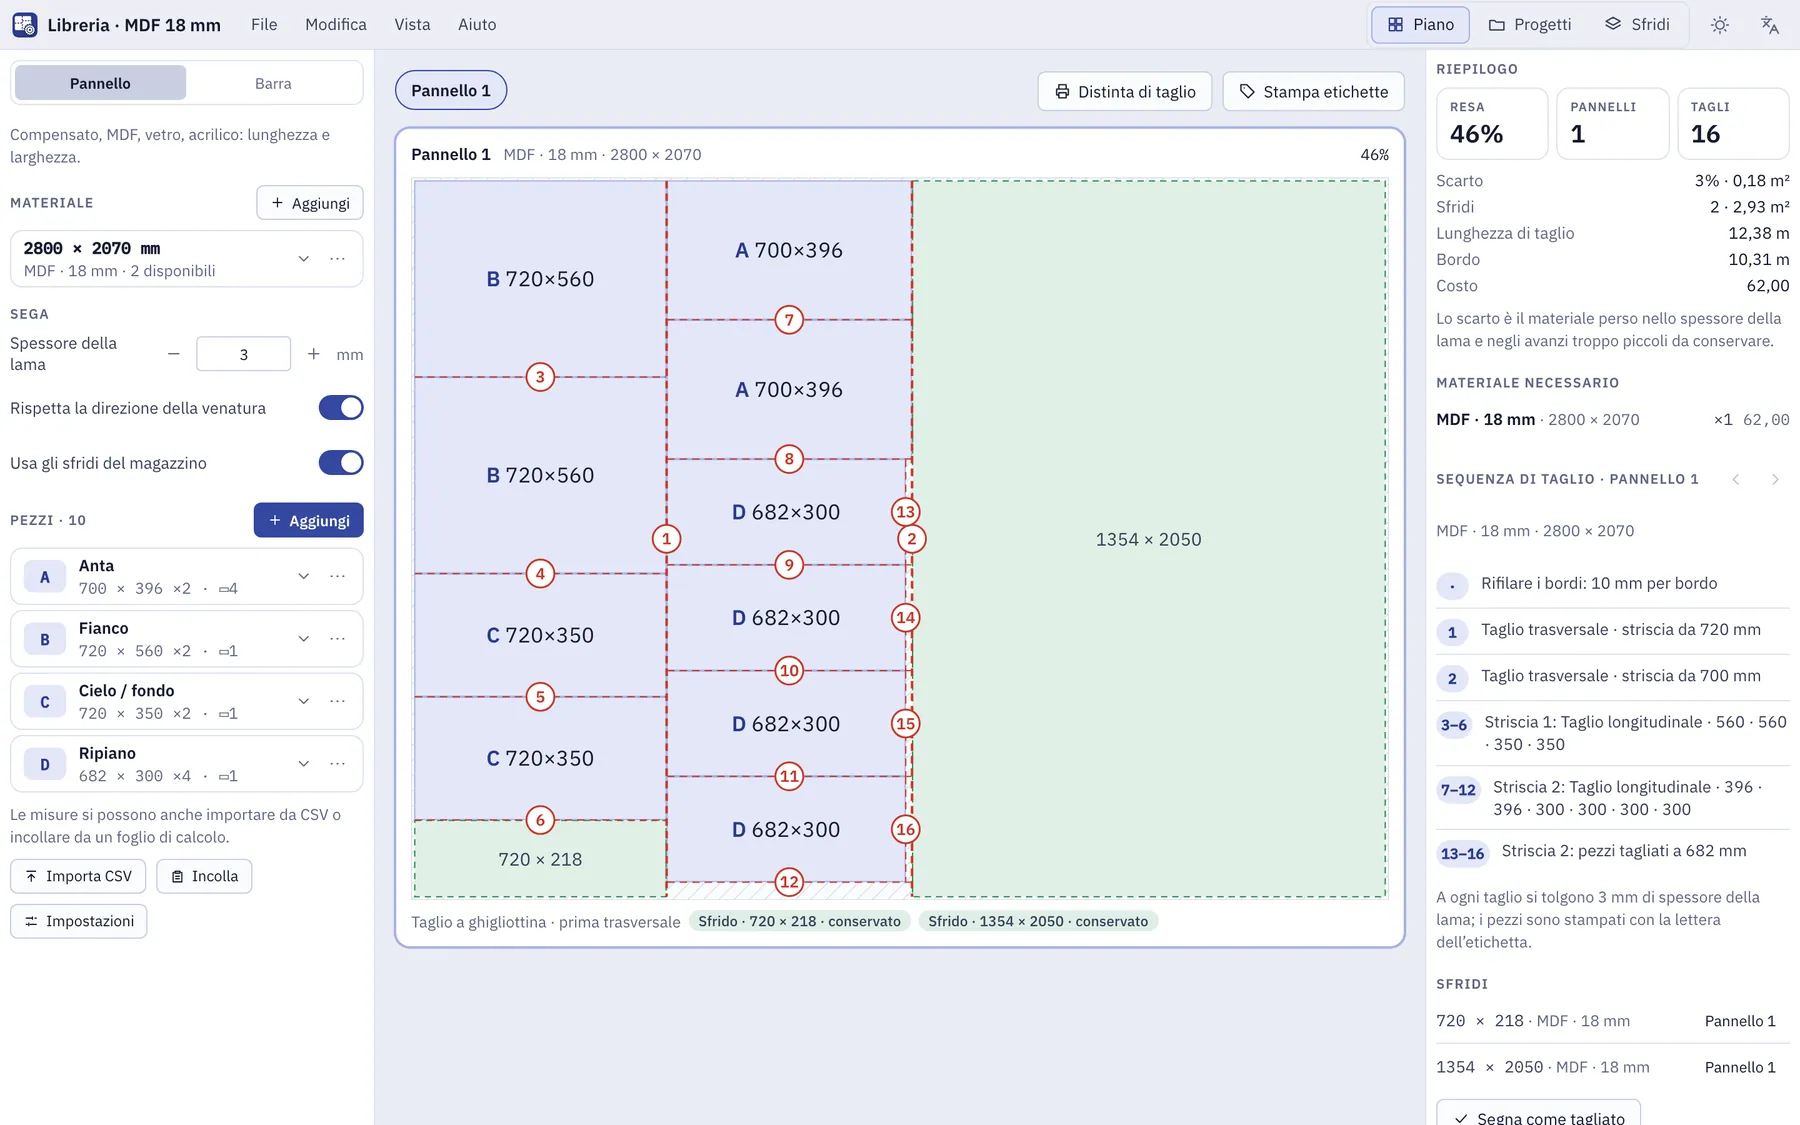Expand the Anta piece row
The height and width of the screenshot is (1125, 1800).
tap(303, 576)
